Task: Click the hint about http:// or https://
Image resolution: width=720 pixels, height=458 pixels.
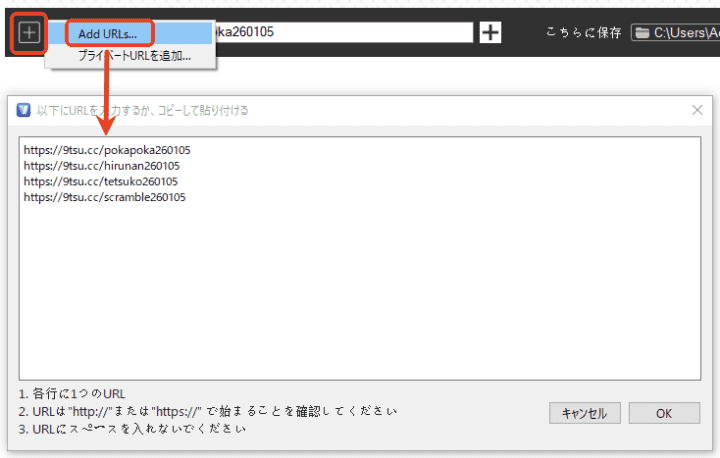Action: pos(208,411)
